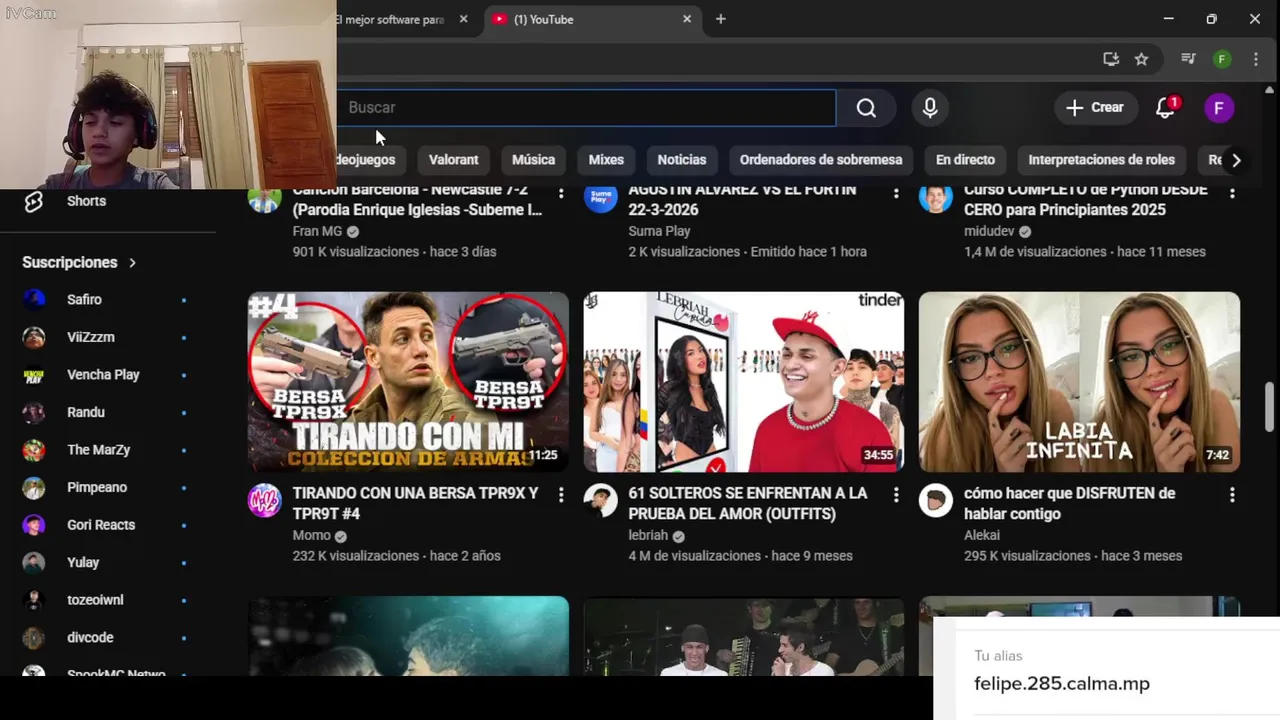This screenshot has height=720, width=1280.
Task: Select Interpretaciones de roles chip
Action: click(x=1101, y=160)
